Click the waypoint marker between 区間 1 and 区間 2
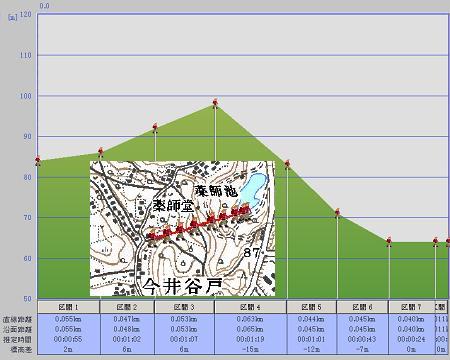Screen dimensions: 450x360 (x=101, y=152)
